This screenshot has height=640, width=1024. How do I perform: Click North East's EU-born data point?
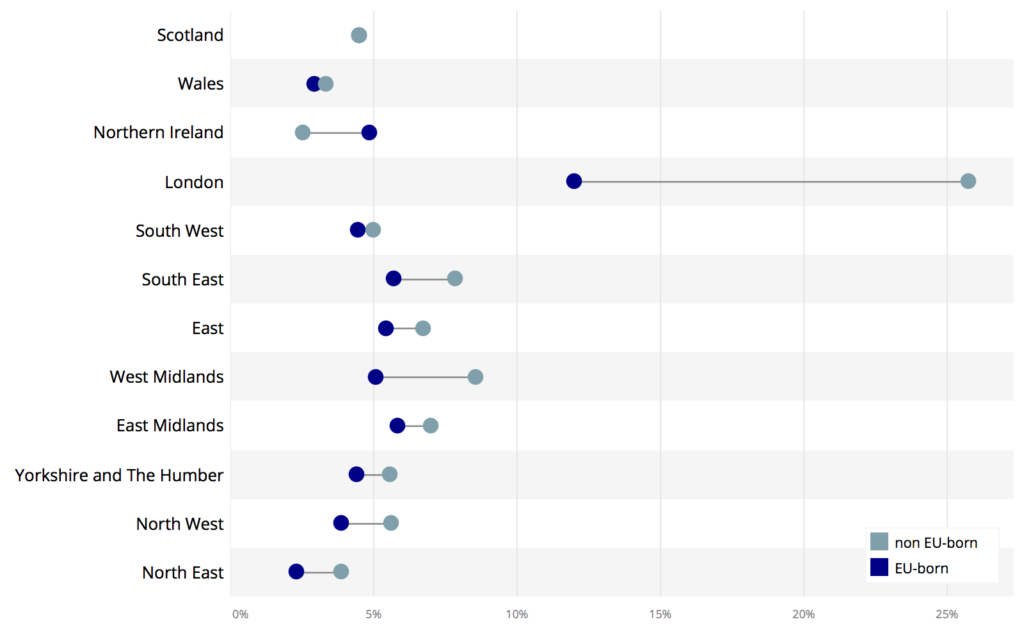click(x=296, y=572)
